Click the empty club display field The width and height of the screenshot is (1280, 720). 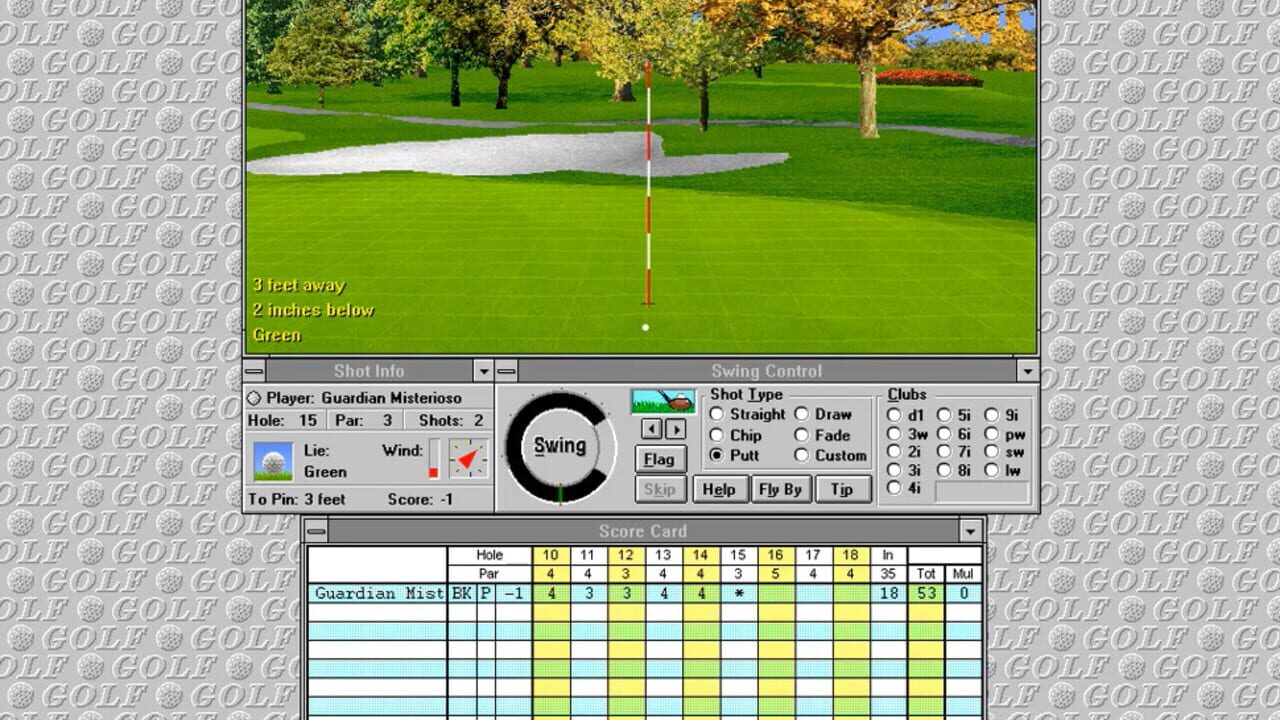click(981, 491)
